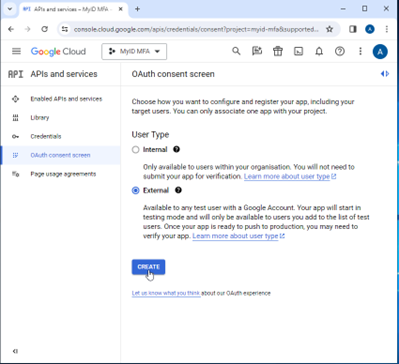The width and height of the screenshot is (399, 364).
Task: Select the External user type radio
Action: (135, 191)
